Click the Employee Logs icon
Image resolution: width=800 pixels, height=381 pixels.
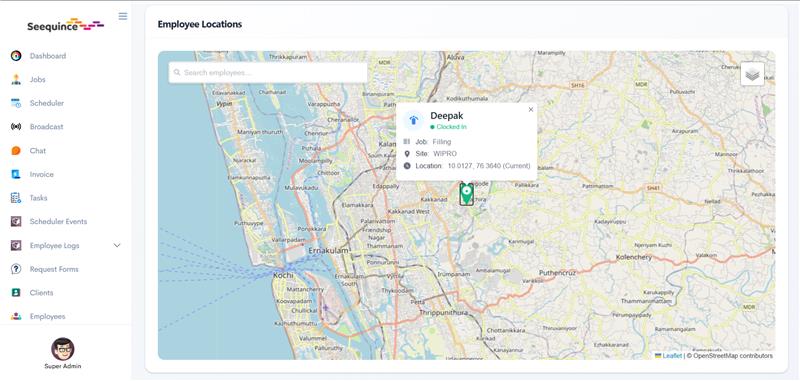pyautogui.click(x=16, y=245)
